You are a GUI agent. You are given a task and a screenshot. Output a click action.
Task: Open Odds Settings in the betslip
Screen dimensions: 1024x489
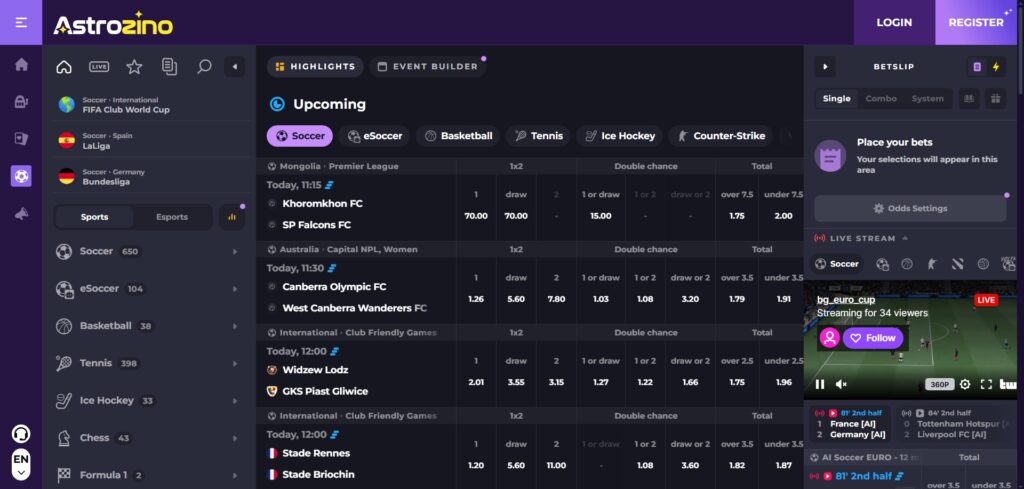(x=909, y=208)
